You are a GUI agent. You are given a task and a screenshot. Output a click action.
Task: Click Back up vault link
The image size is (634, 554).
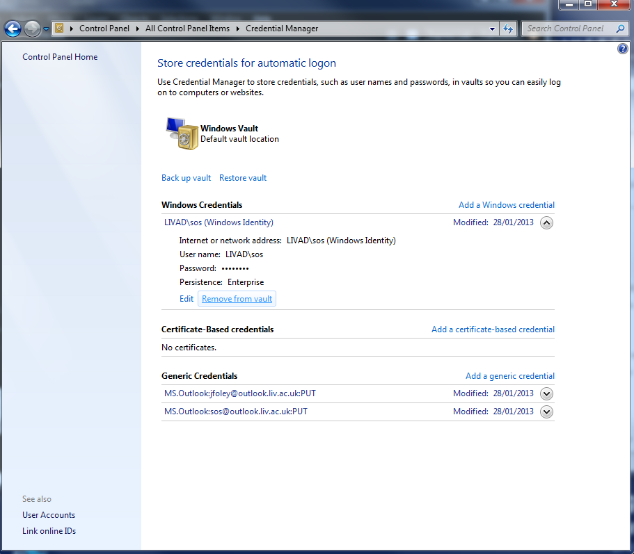(x=186, y=178)
